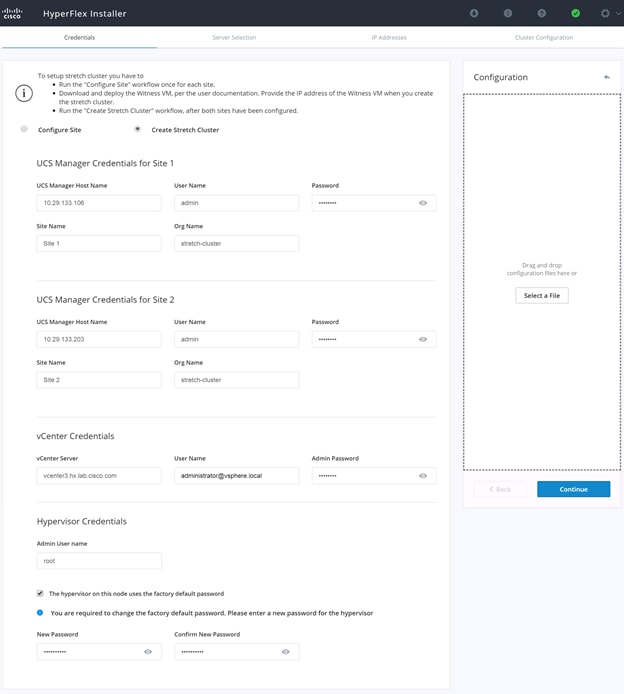Click the green check status icon

click(575, 13)
